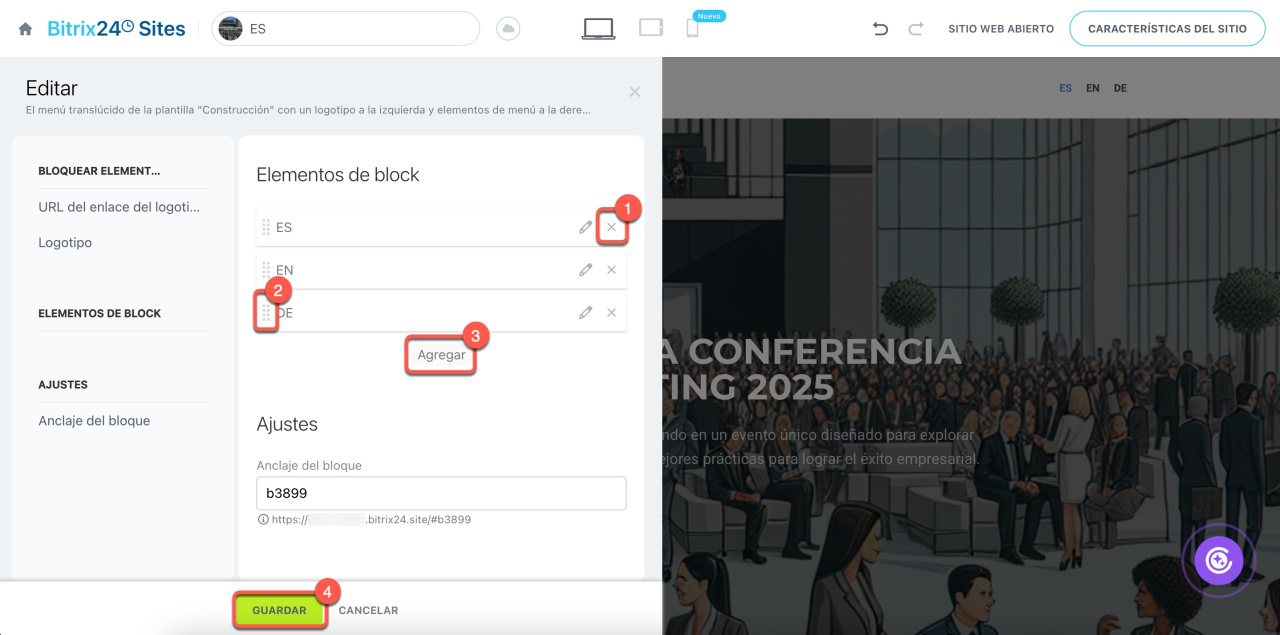Viewport: 1280px width, 635px height.
Task: Switch to desktop preview mode
Action: coord(598,29)
